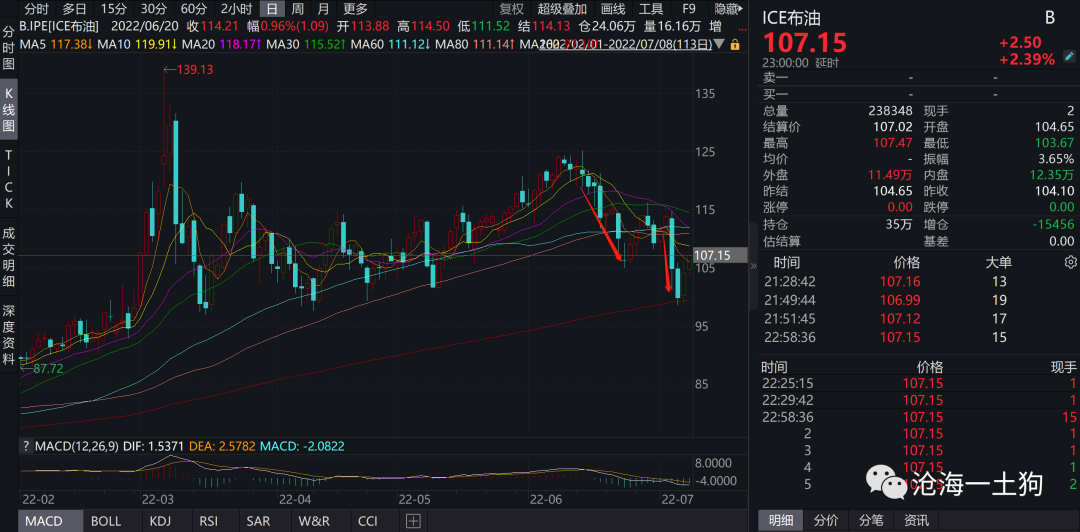Viewport: 1080px width, 532px height.
Task: Toggle 超级叠加 overlay option
Action: coord(563,9)
